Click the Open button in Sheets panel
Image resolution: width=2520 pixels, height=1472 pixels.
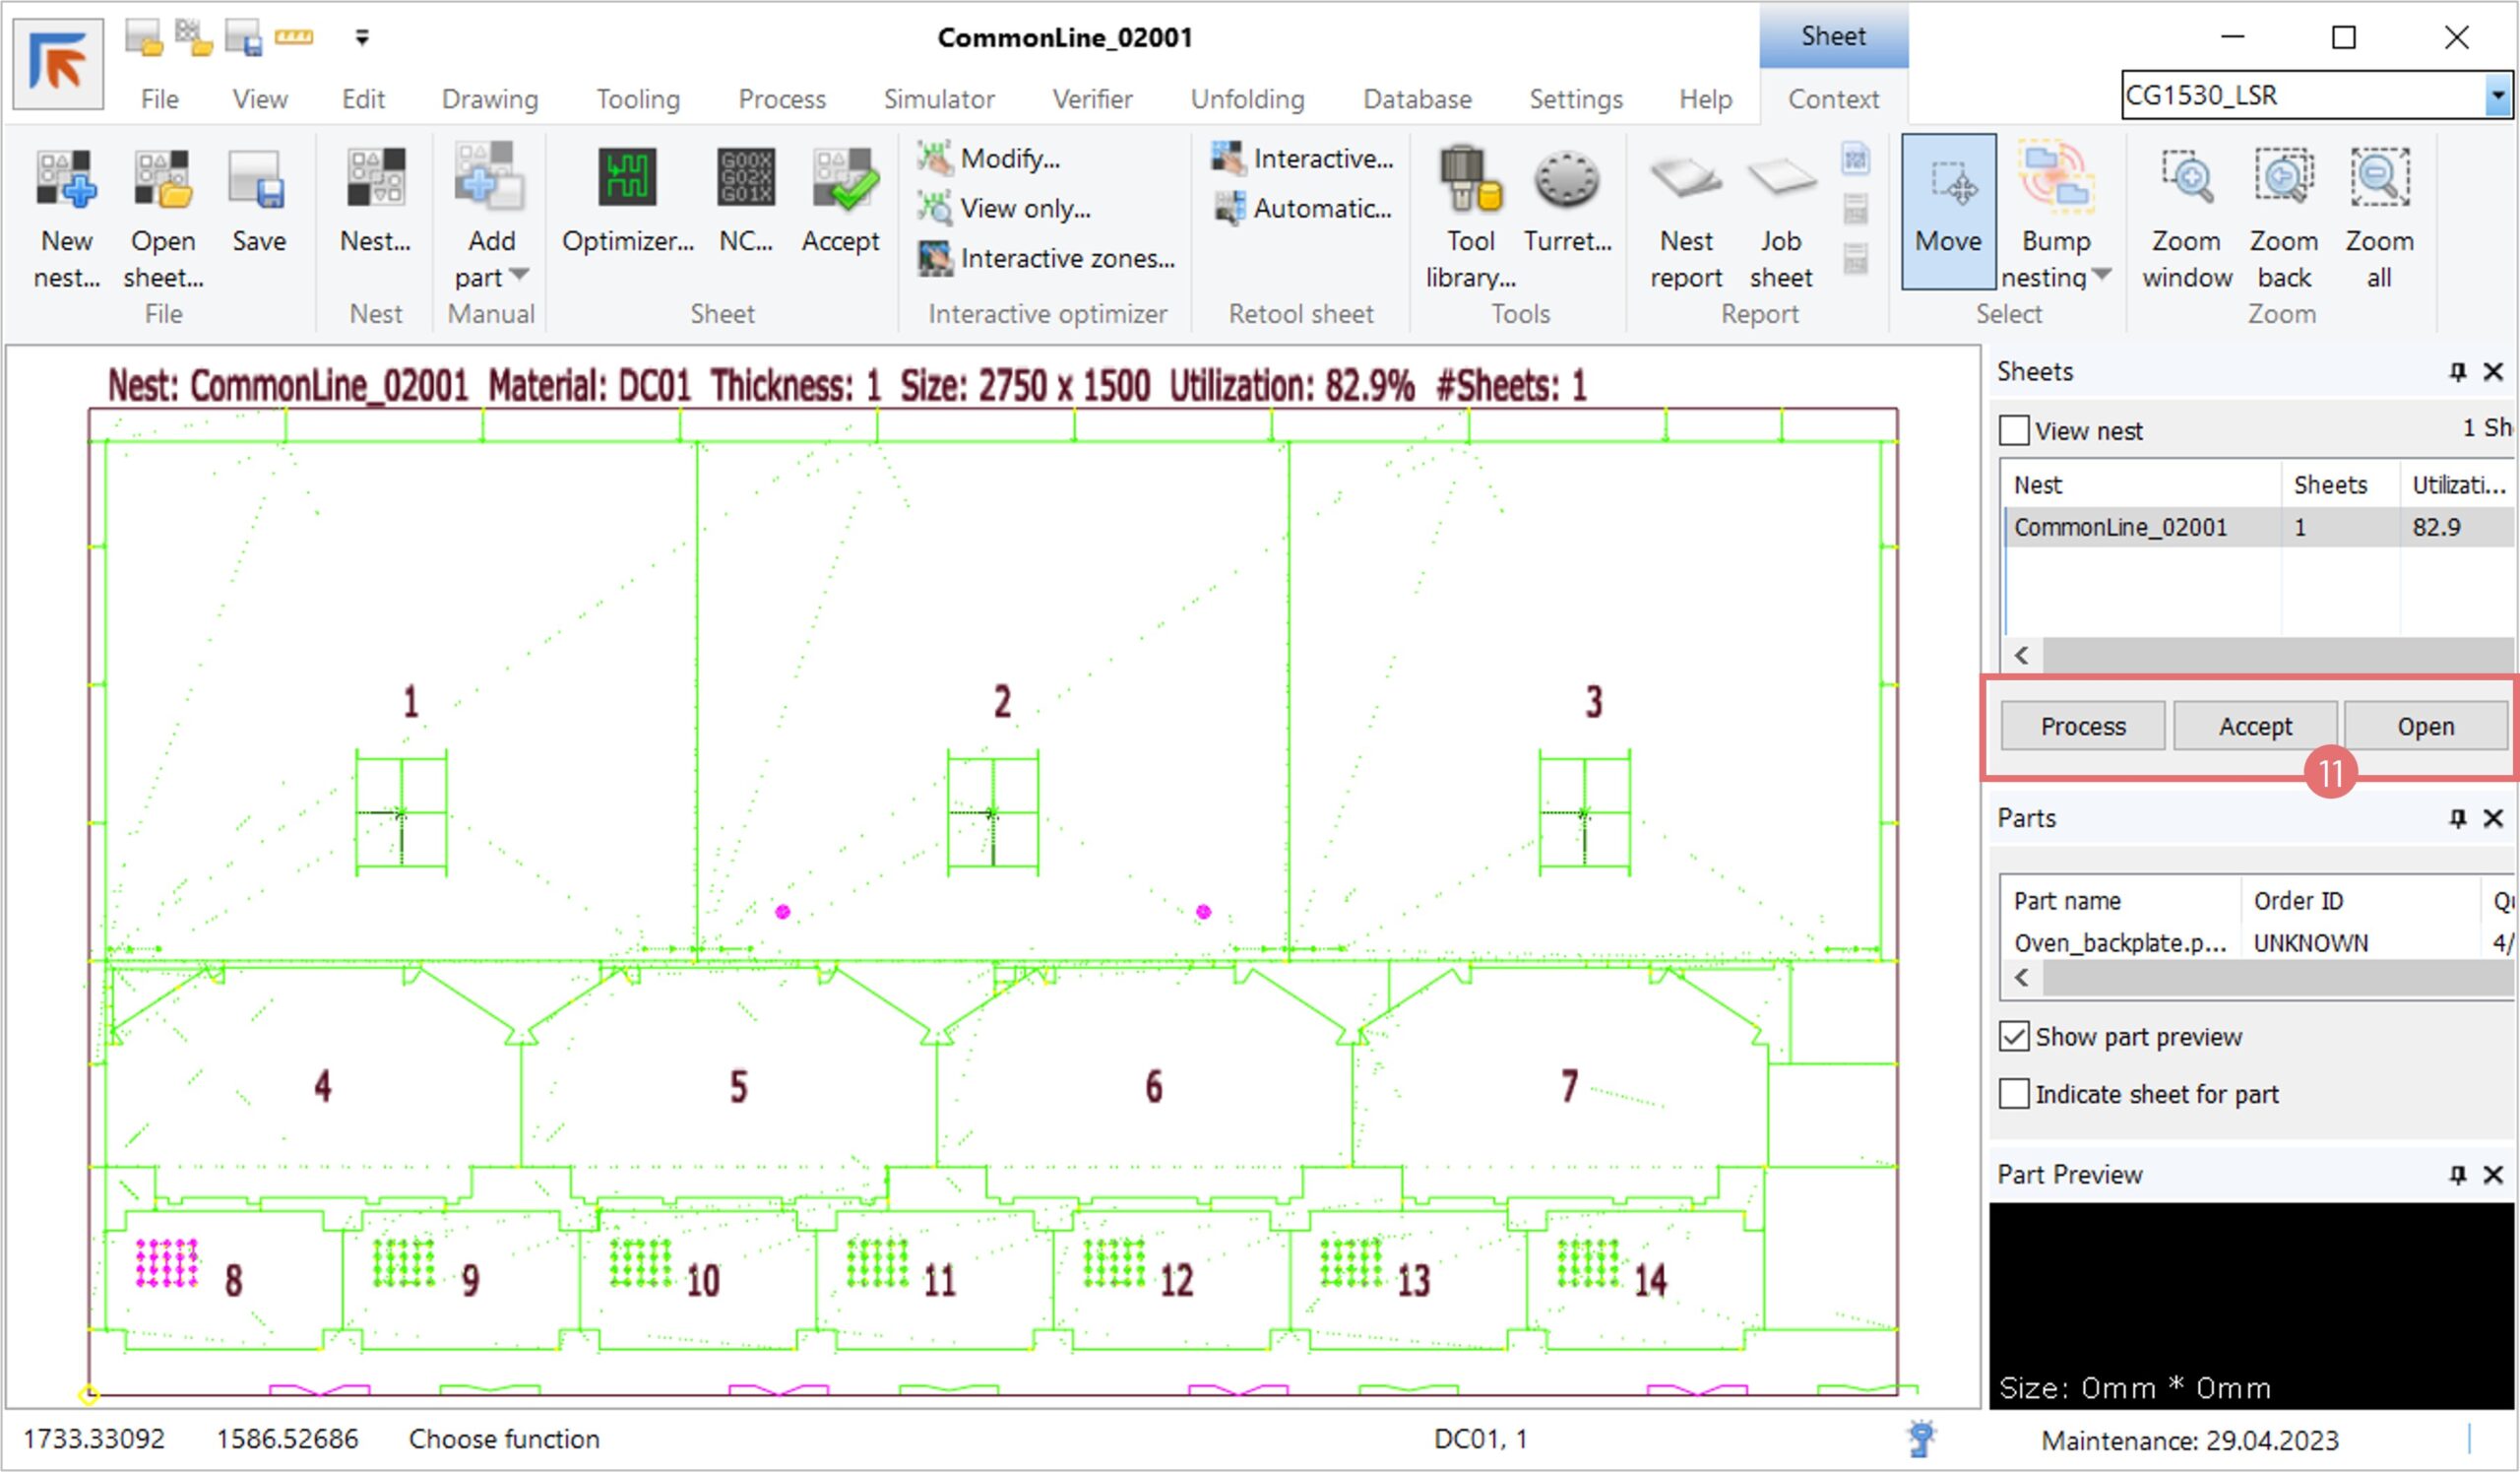[2425, 727]
